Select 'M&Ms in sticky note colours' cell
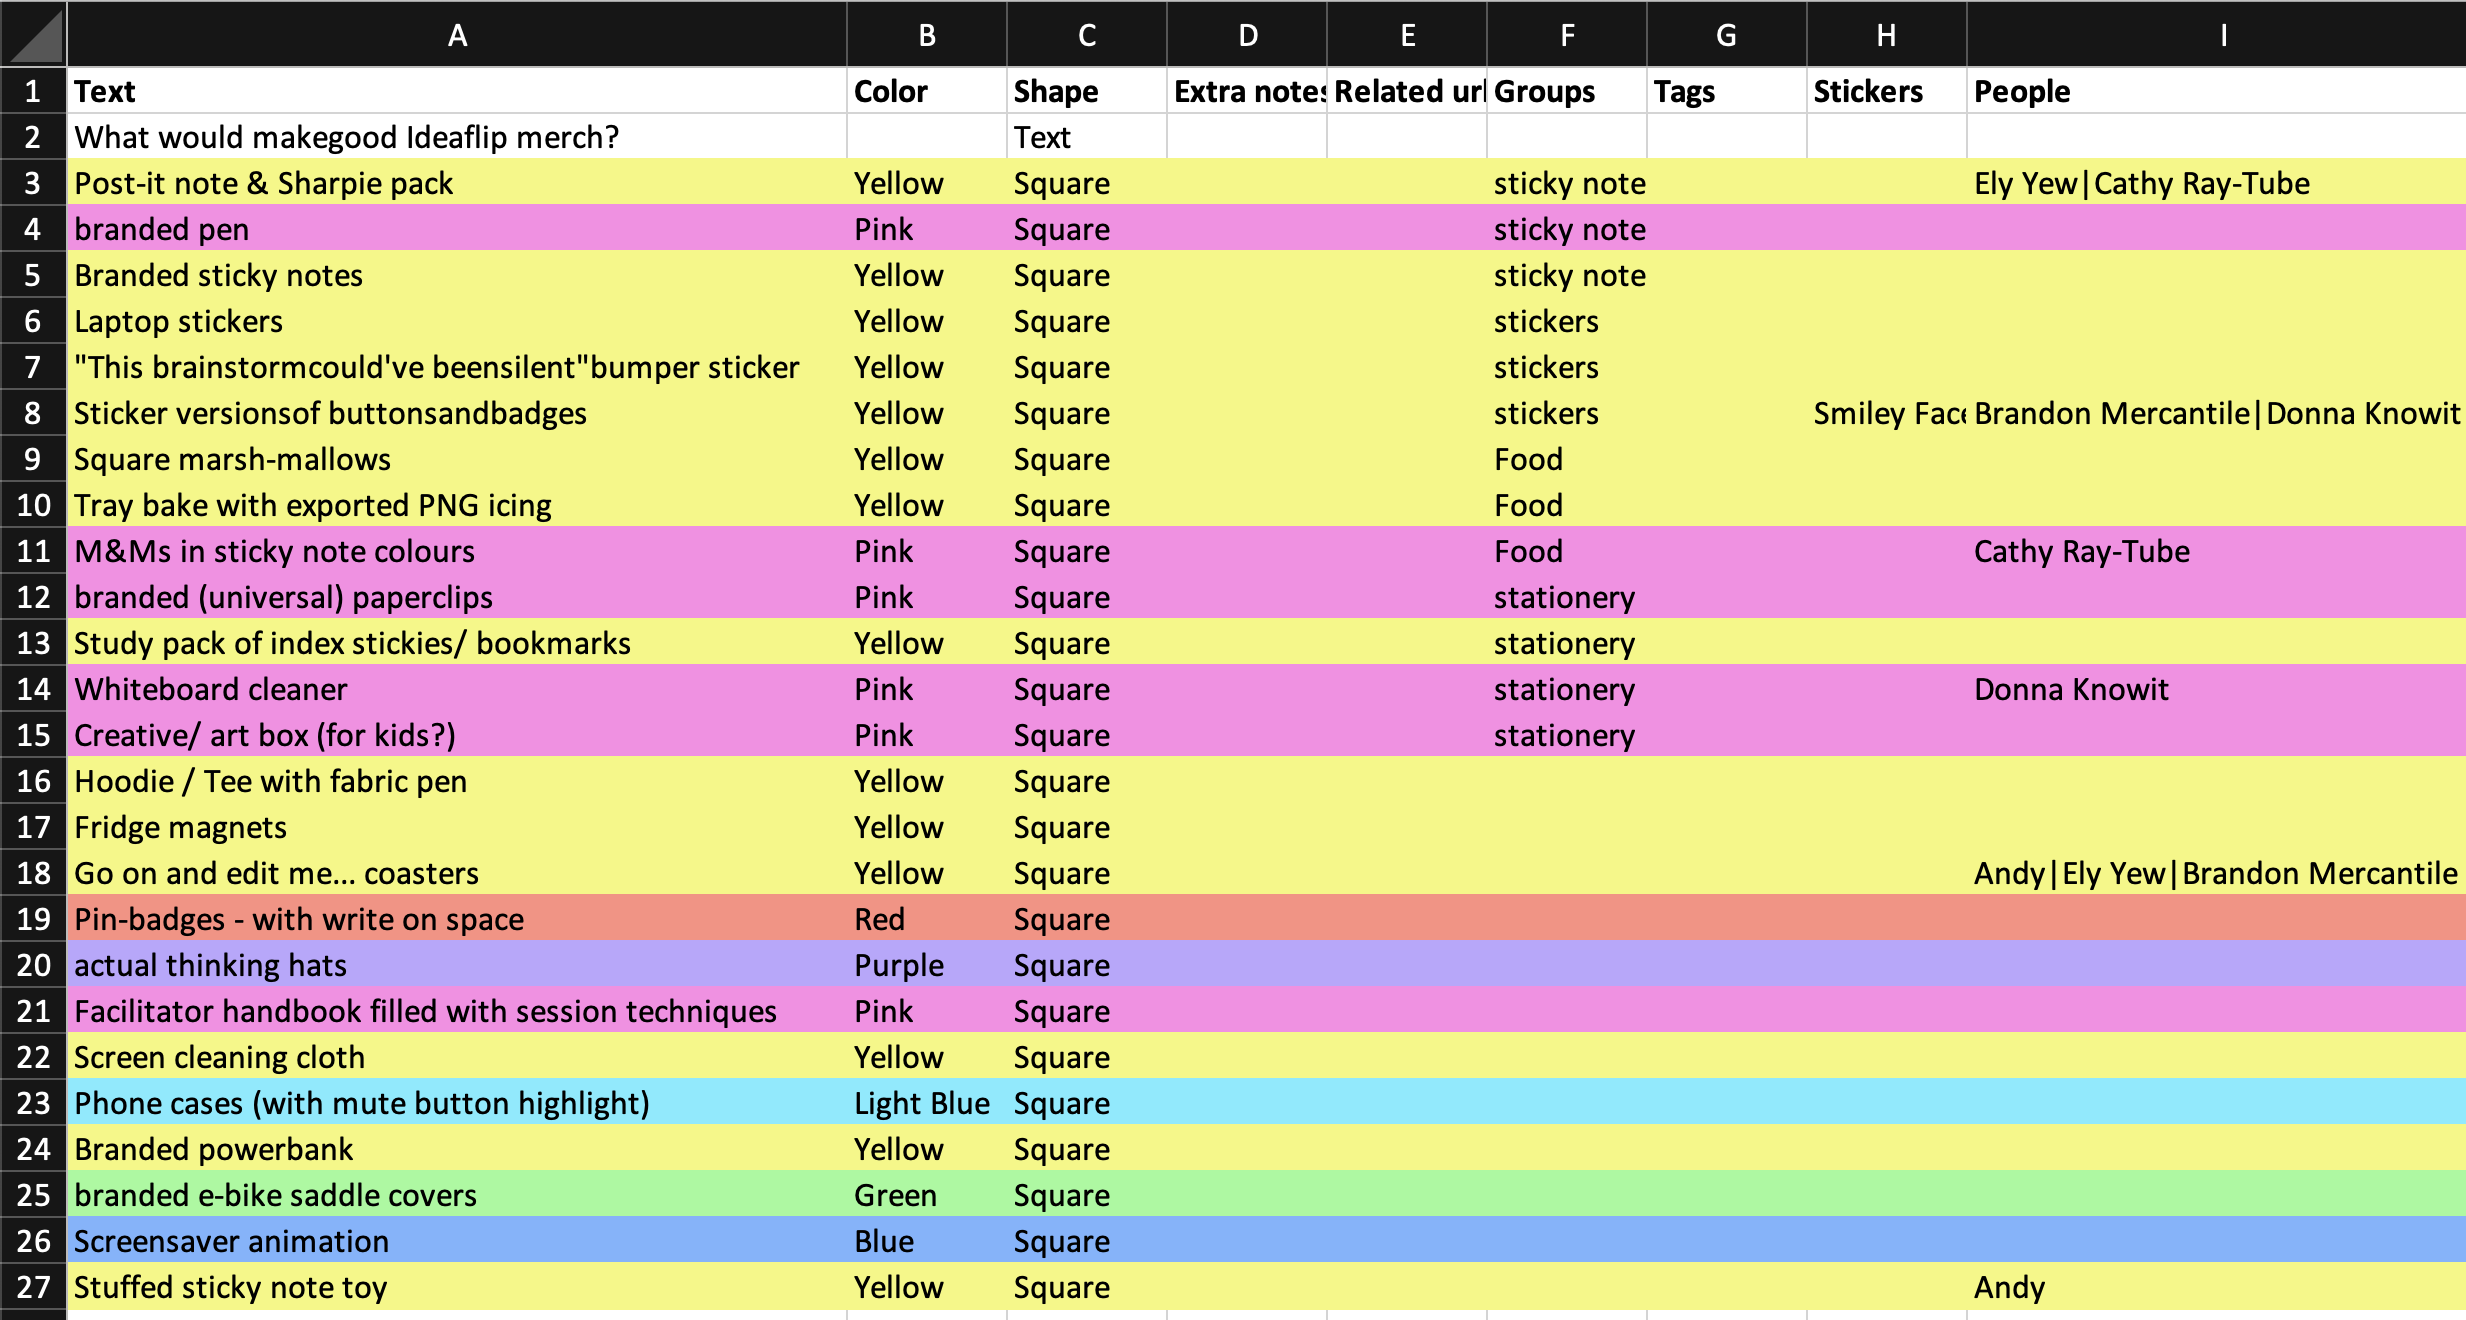The image size is (2466, 1320). [457, 551]
